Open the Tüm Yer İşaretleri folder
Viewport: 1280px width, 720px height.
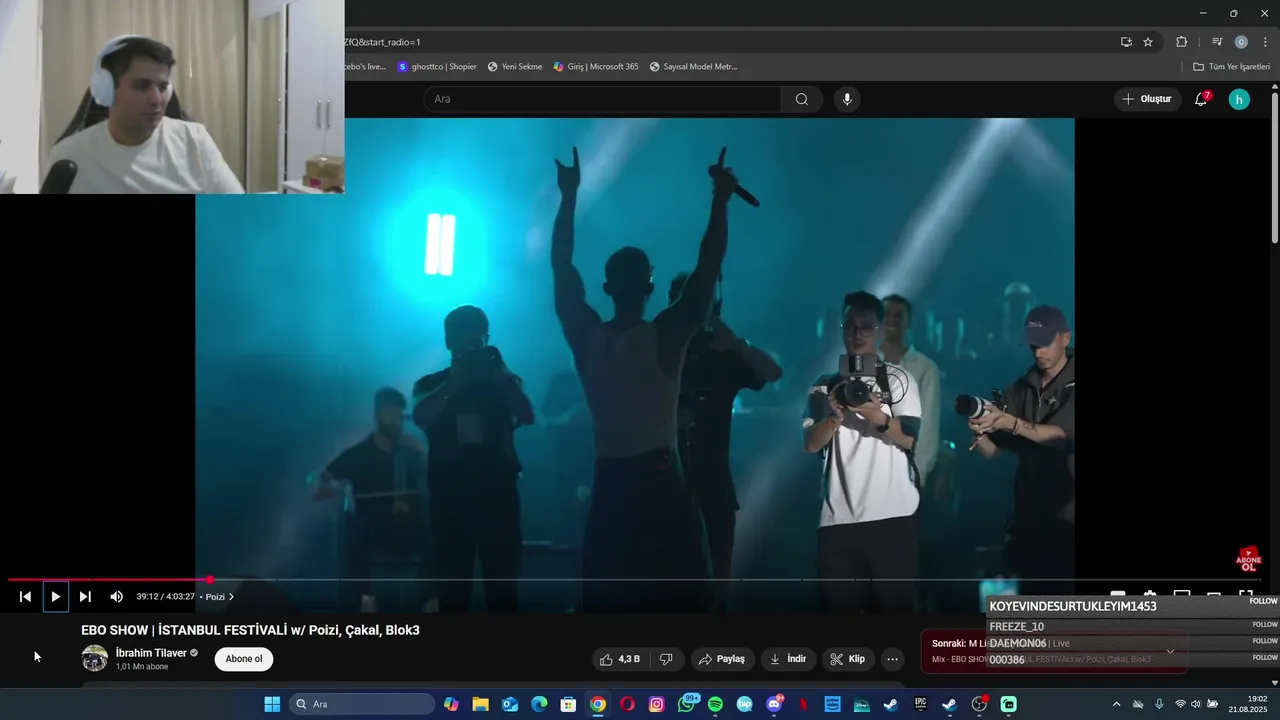pos(1231,67)
